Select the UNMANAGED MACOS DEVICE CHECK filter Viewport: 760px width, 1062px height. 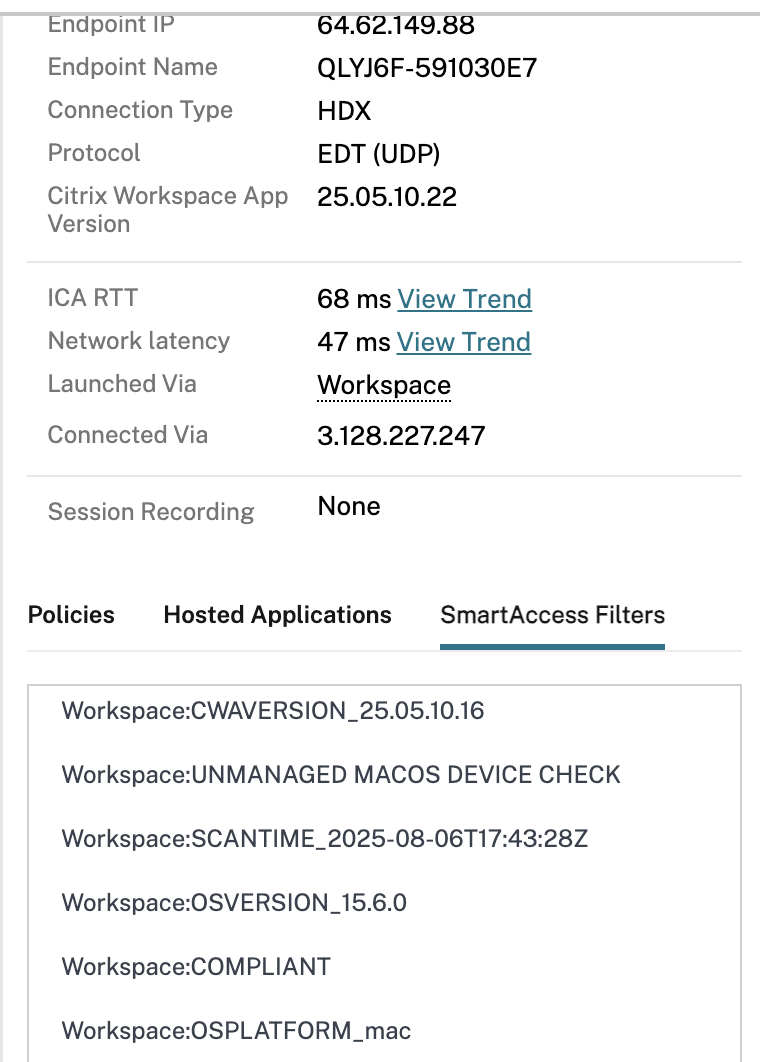pos(341,775)
